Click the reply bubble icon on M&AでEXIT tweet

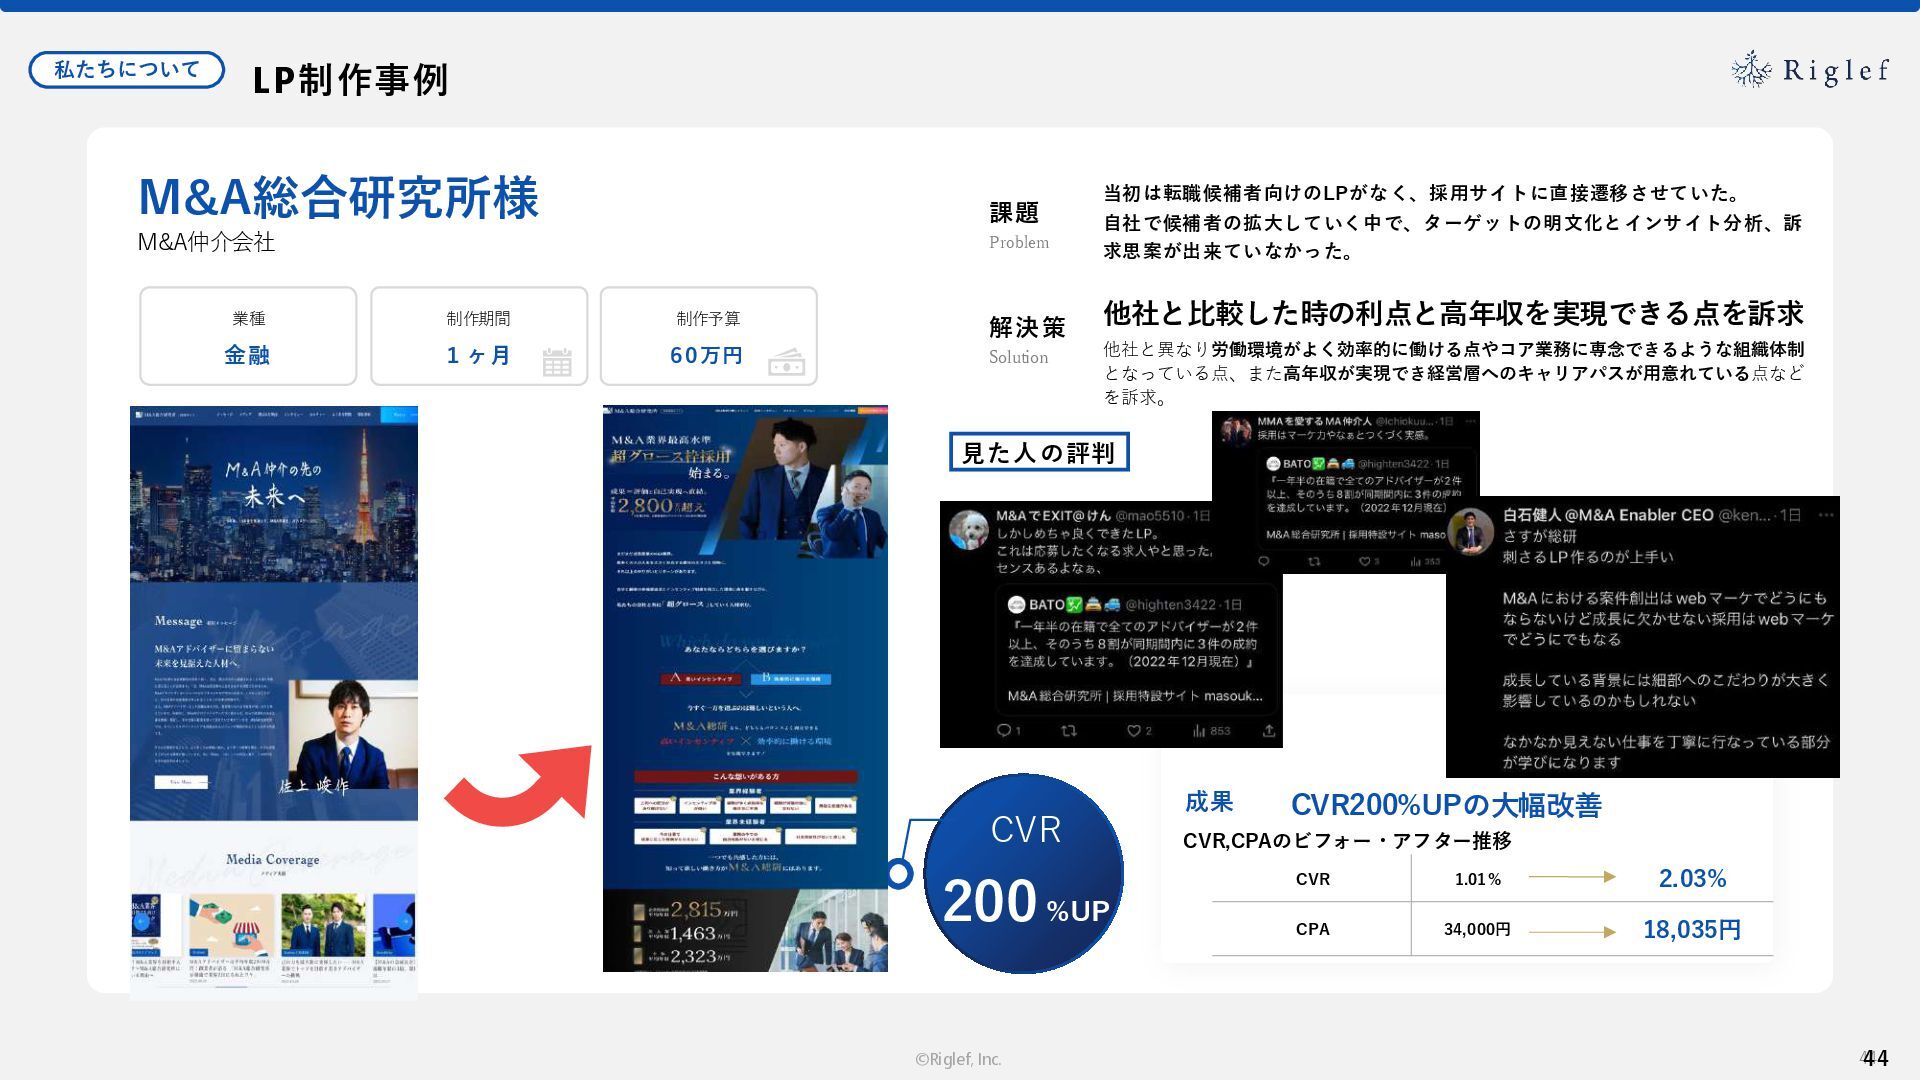pyautogui.click(x=1004, y=731)
